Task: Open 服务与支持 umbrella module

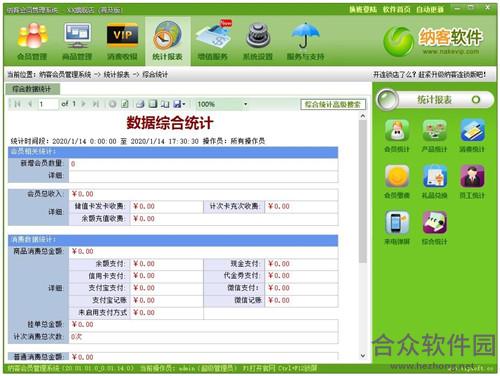Action: coord(305,41)
